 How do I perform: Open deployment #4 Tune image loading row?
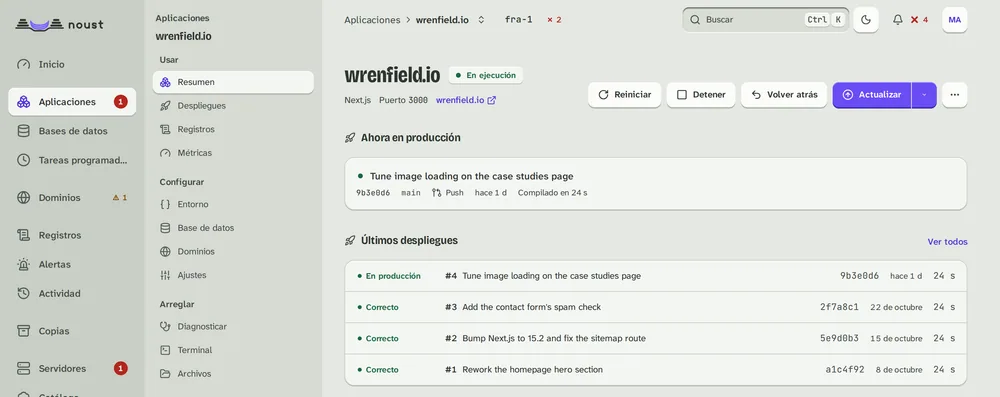(x=656, y=276)
